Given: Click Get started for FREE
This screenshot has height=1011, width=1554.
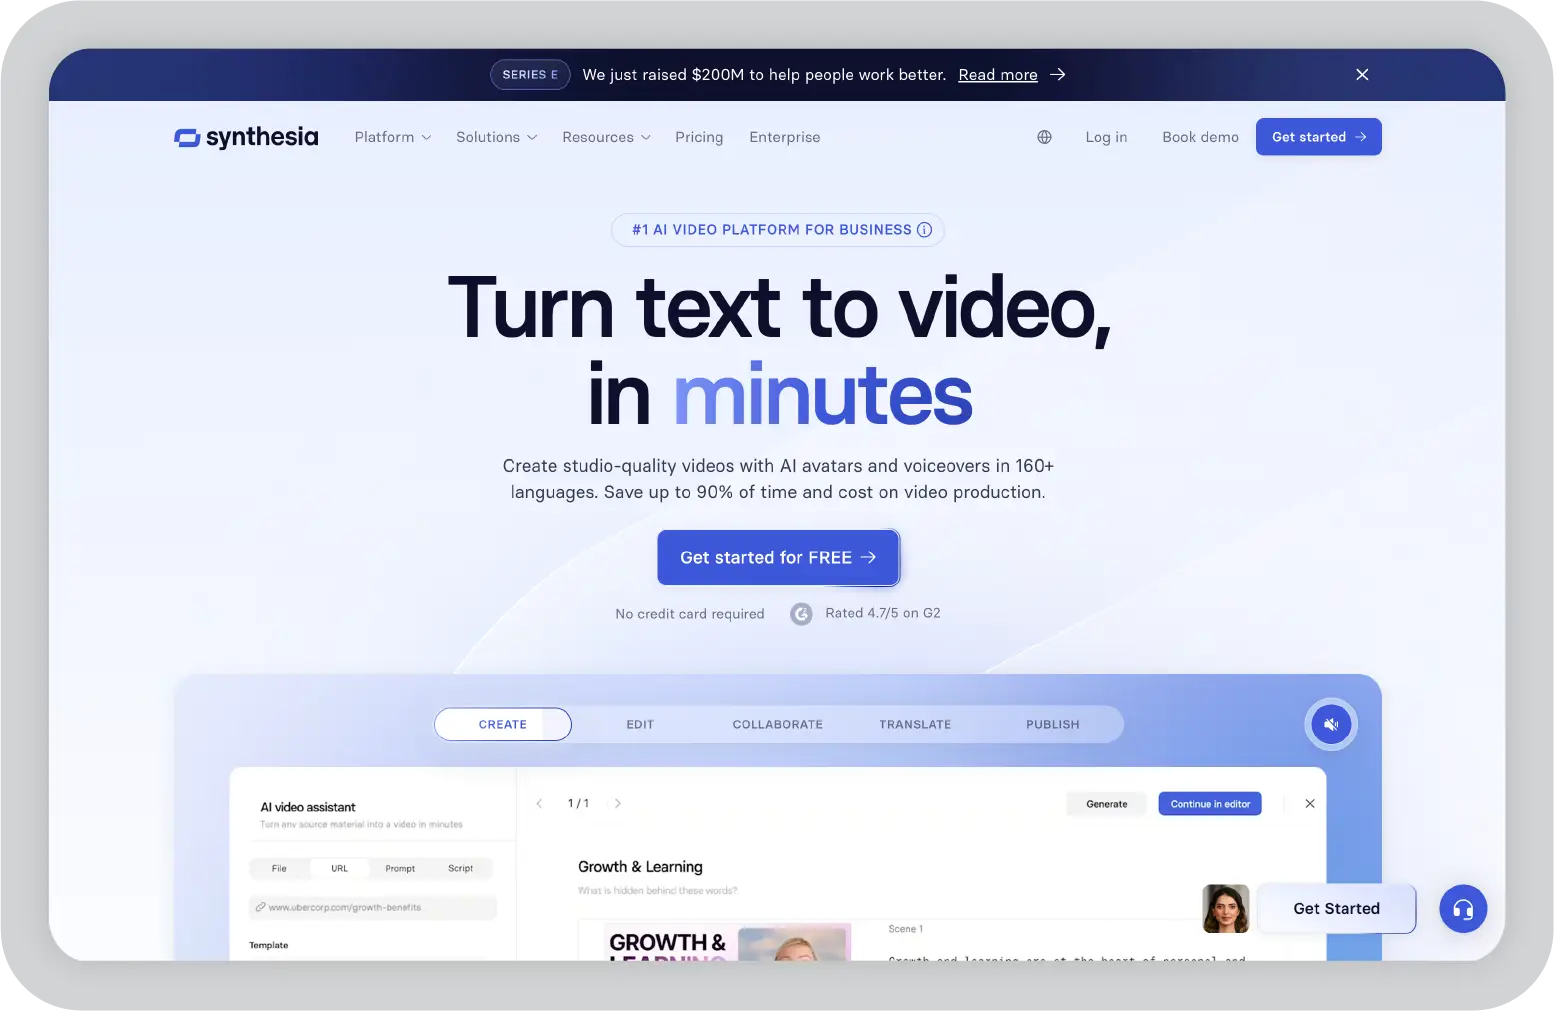Looking at the screenshot, I should (778, 558).
